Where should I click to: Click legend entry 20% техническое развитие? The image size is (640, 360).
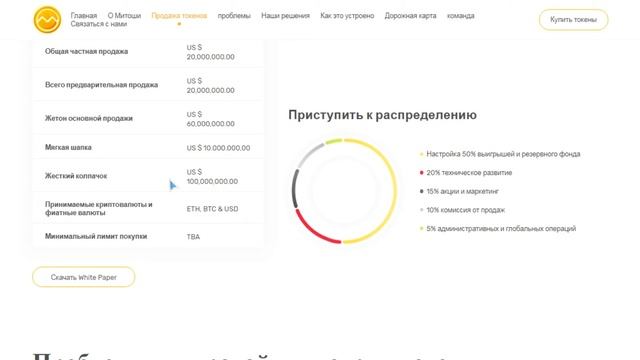click(466, 173)
